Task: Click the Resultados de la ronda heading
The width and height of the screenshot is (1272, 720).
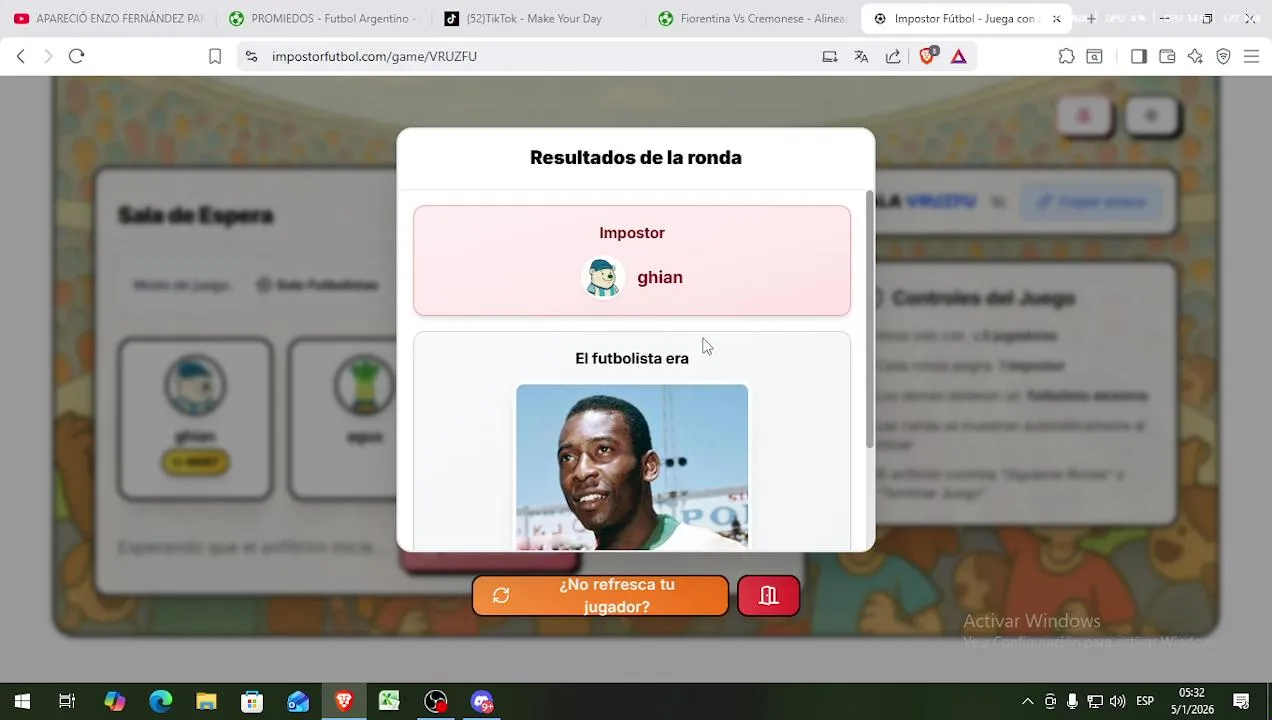Action: coord(636,158)
